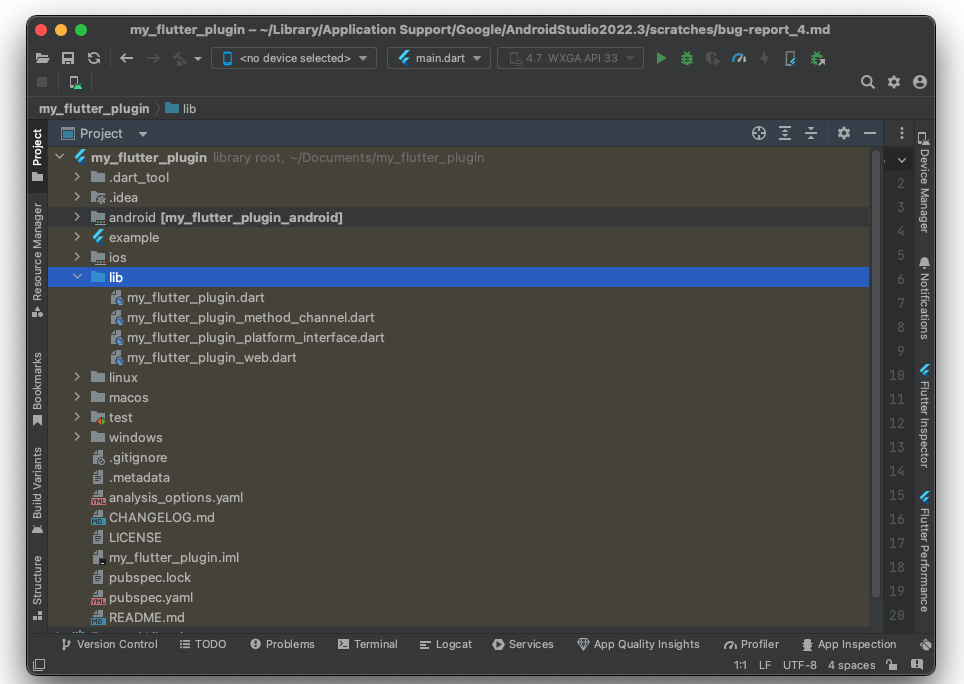
Task: Click the Sync/refresh icon in toolbar
Action: coord(94,59)
